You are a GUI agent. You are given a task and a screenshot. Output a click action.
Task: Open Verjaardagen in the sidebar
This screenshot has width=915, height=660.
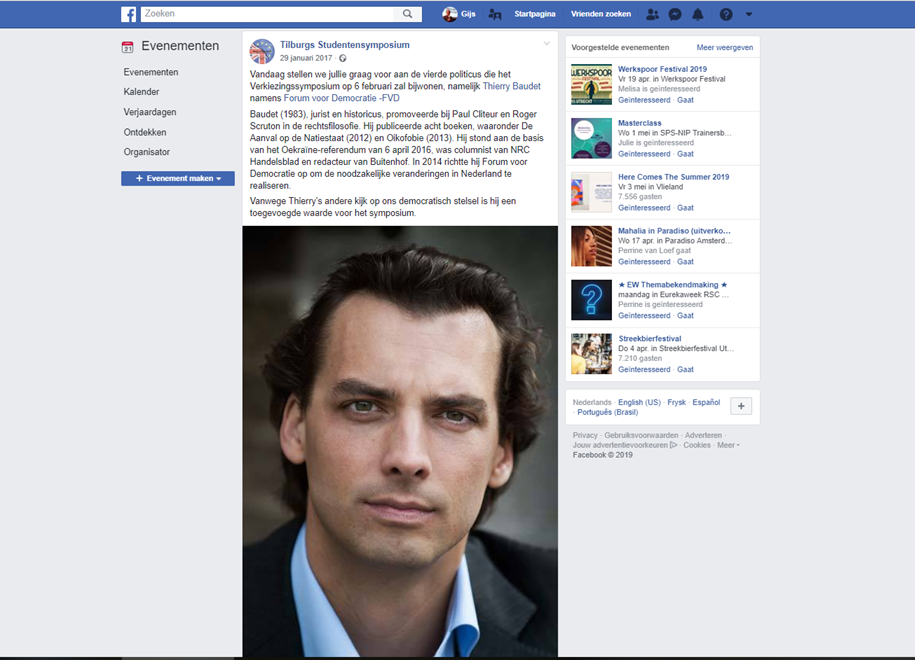(x=148, y=112)
